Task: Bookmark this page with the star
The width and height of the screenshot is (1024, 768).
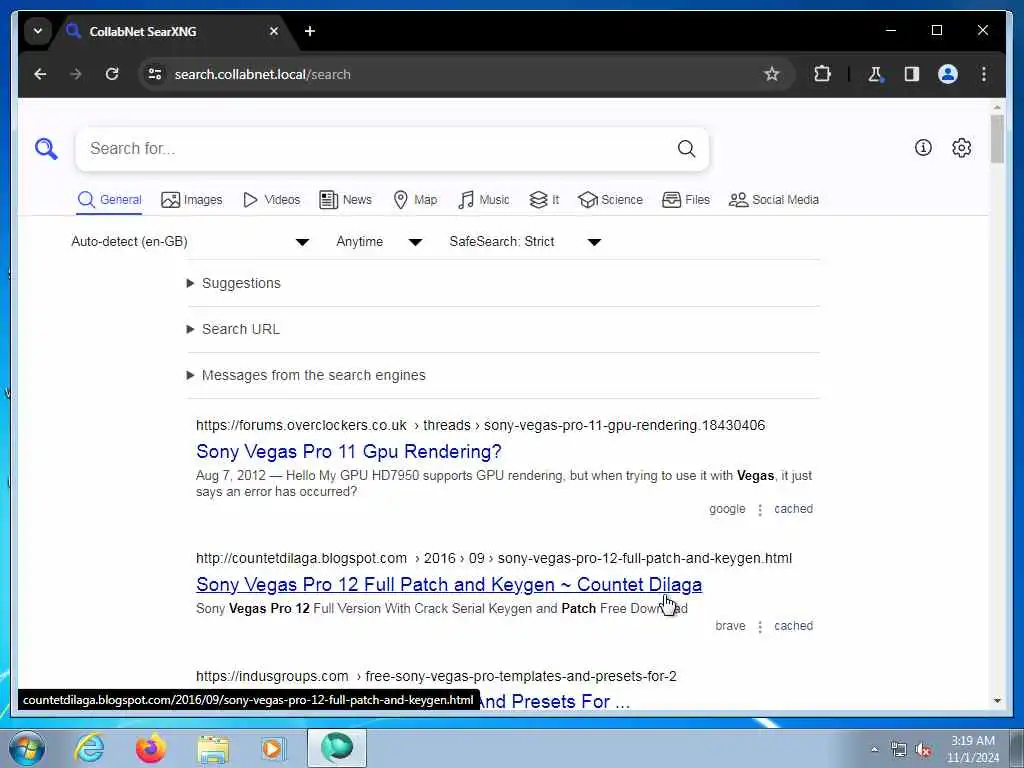Action: pos(772,74)
